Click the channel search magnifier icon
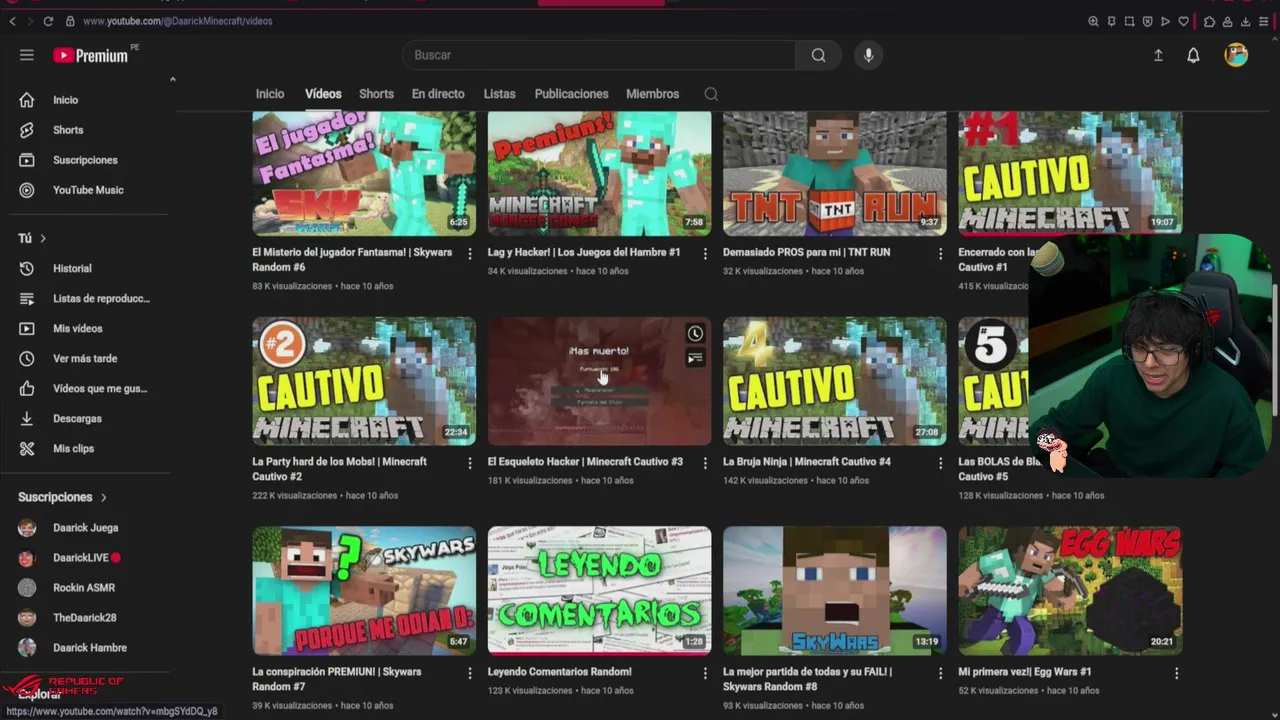This screenshot has height=720, width=1280. (711, 94)
